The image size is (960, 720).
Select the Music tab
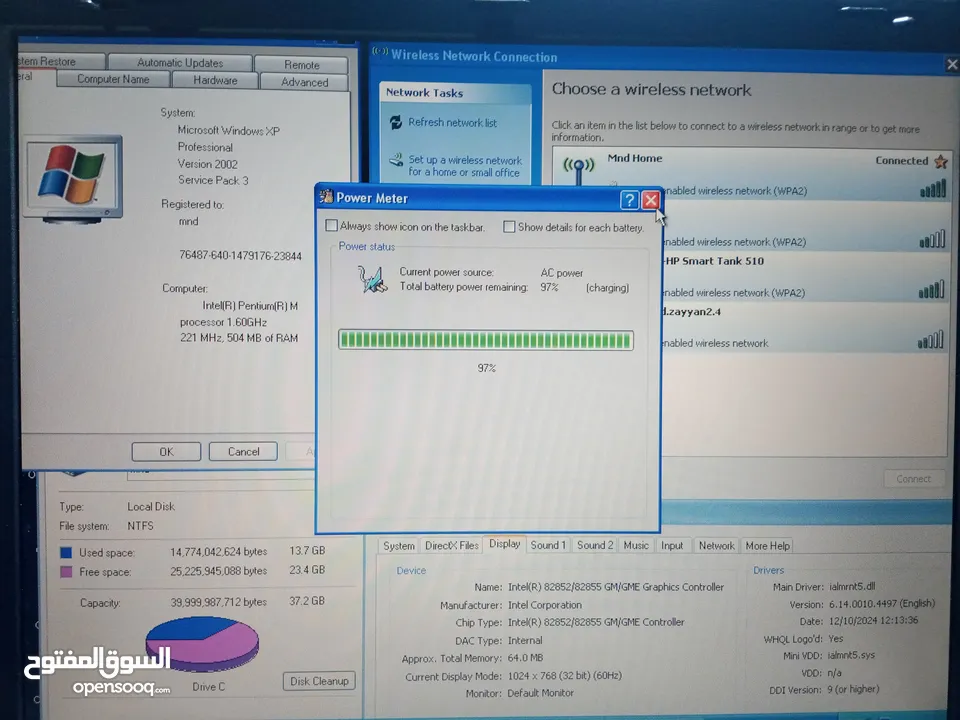(636, 545)
